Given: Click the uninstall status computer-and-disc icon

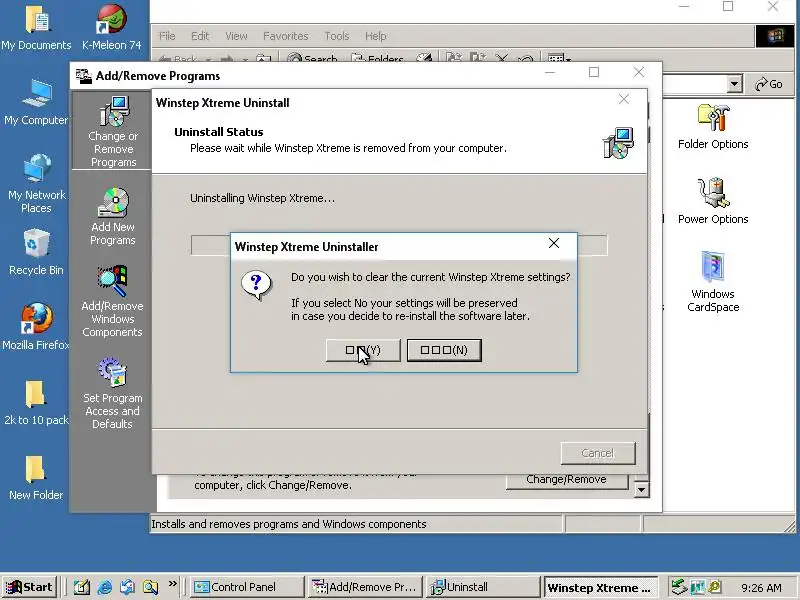Looking at the screenshot, I should (x=618, y=143).
